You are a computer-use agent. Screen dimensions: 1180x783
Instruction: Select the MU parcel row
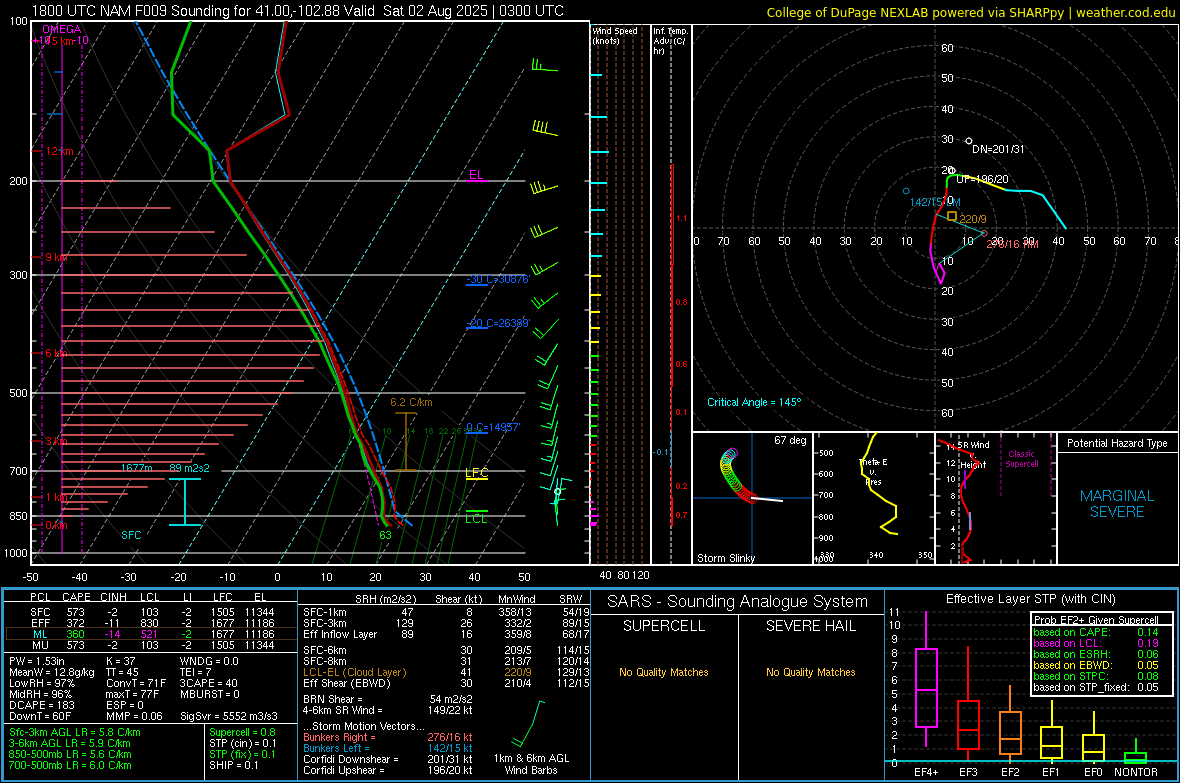coord(151,645)
